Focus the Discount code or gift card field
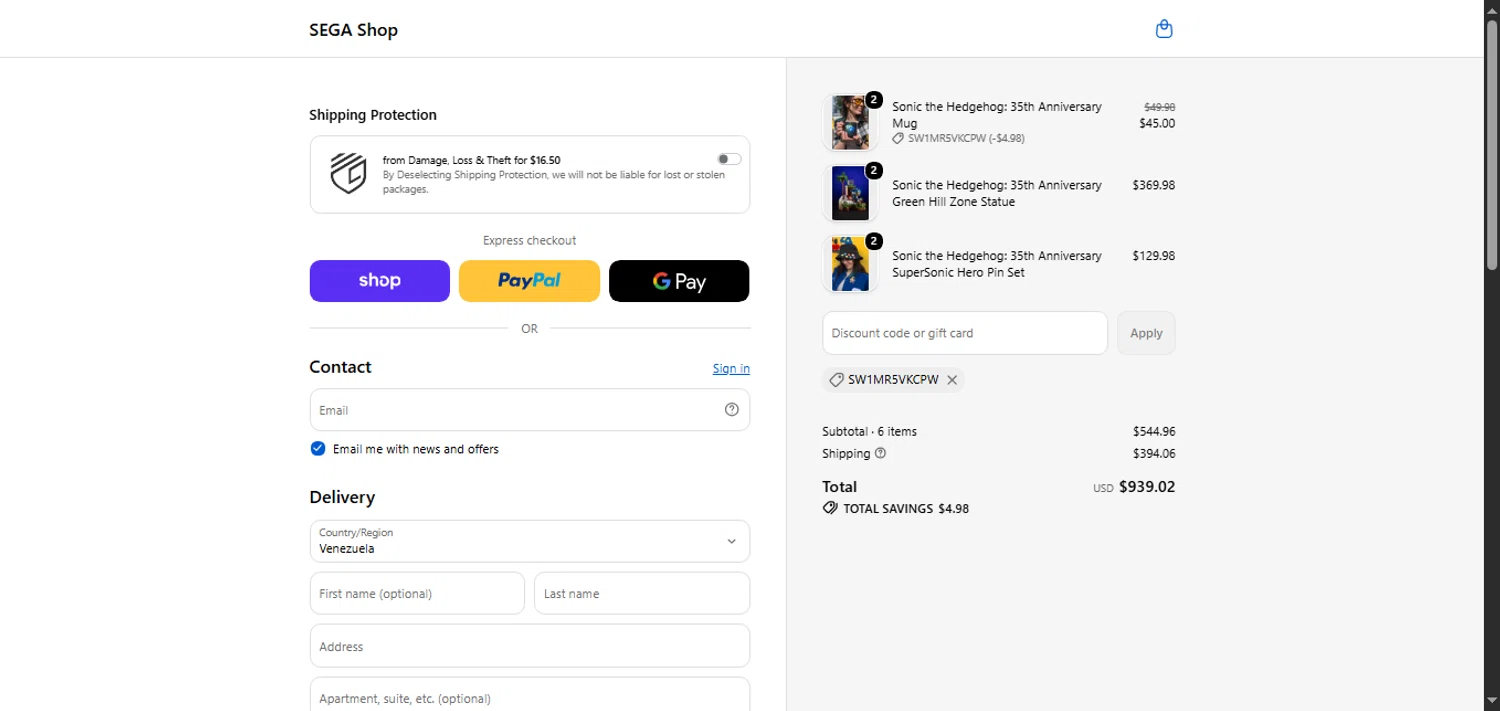 pos(965,333)
